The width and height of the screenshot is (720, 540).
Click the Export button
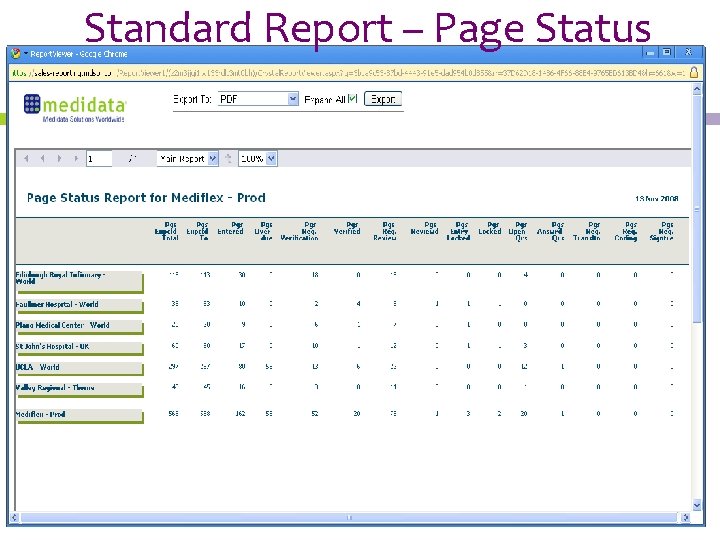pyautogui.click(x=383, y=99)
